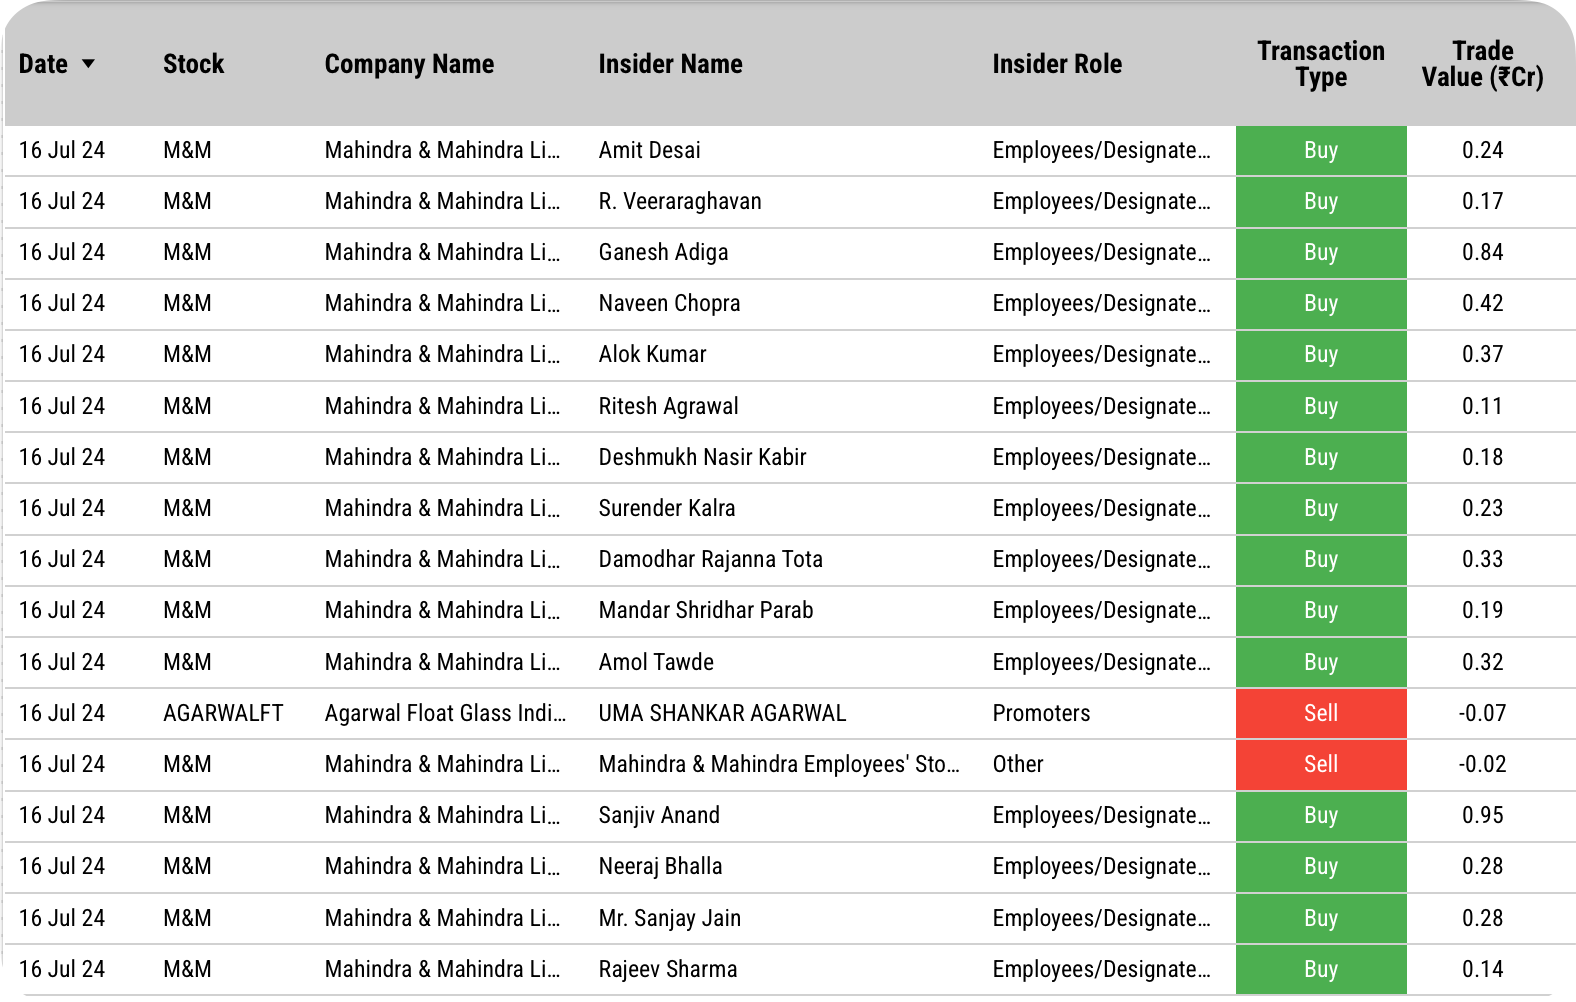Select insider name R. Veeraraghavan

click(680, 201)
